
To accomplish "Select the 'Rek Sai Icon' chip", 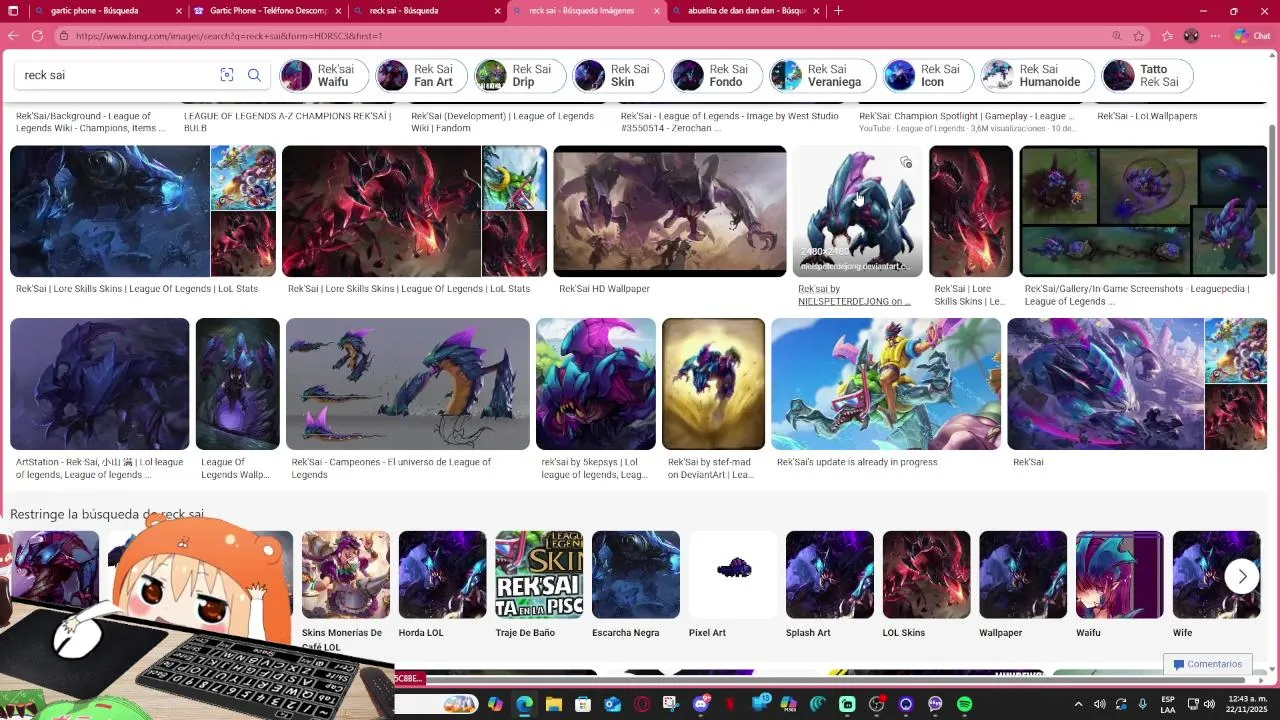I will pos(929,75).
